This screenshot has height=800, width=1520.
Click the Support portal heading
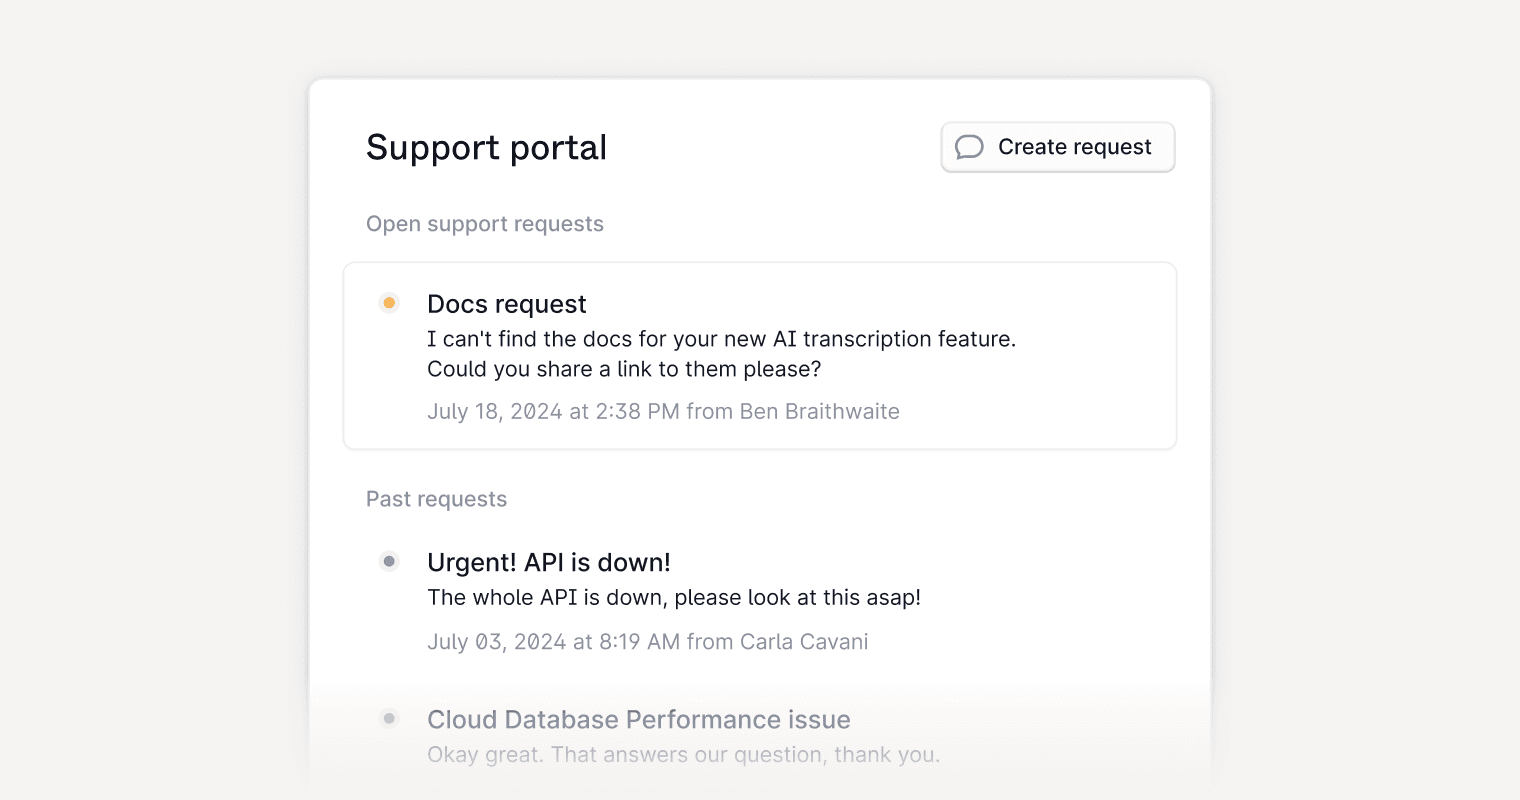(486, 147)
